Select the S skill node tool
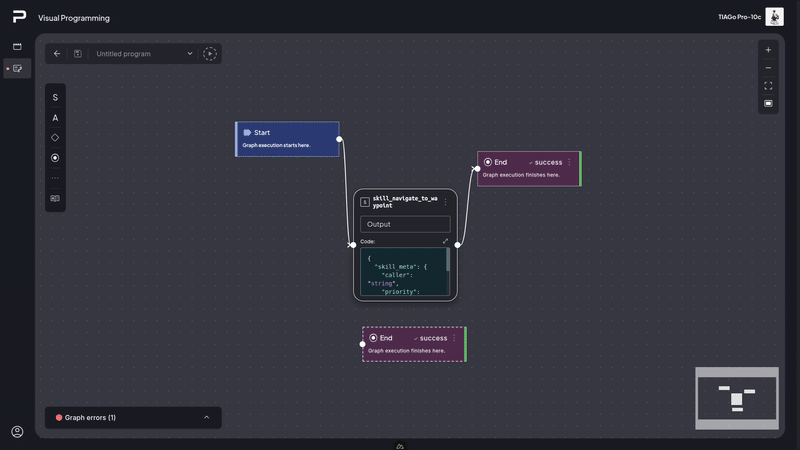The image size is (800, 450). click(55, 97)
